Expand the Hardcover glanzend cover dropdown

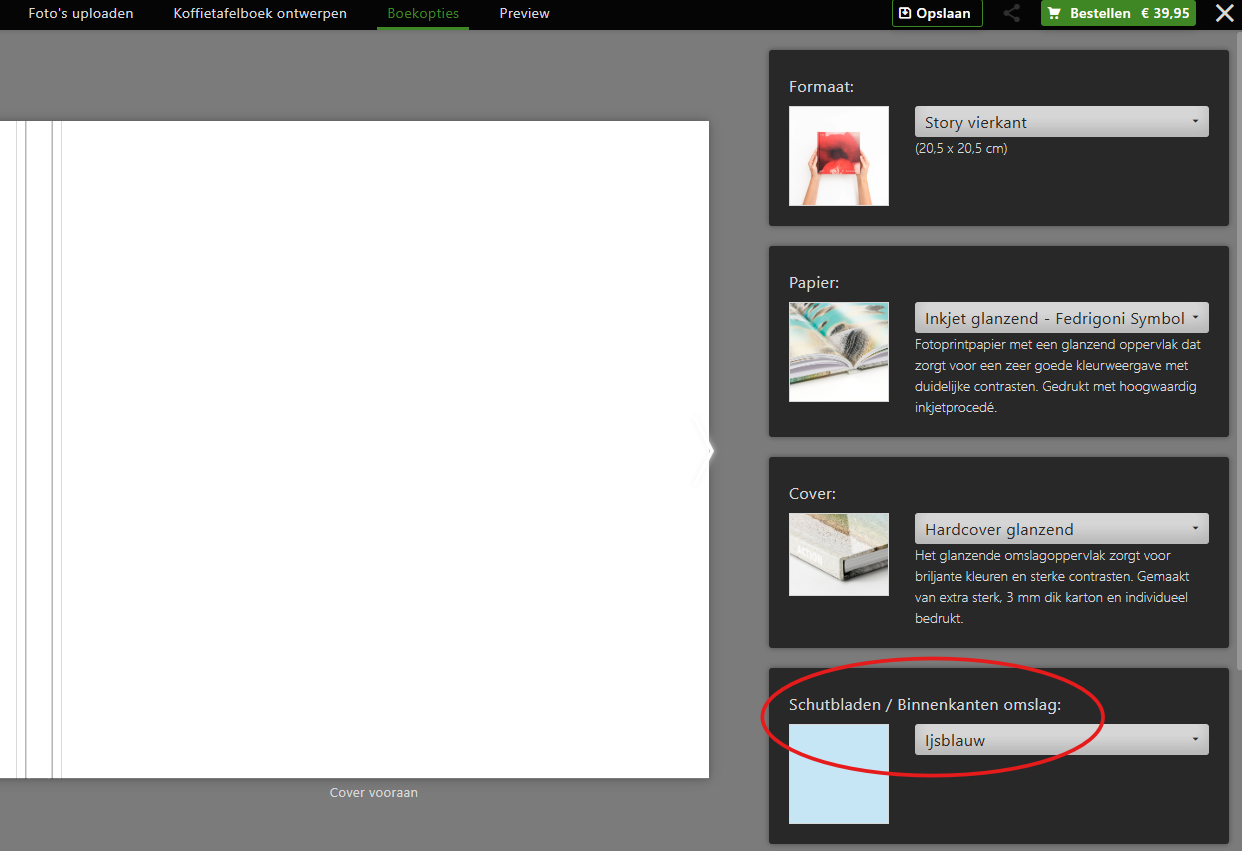[x=1061, y=529]
